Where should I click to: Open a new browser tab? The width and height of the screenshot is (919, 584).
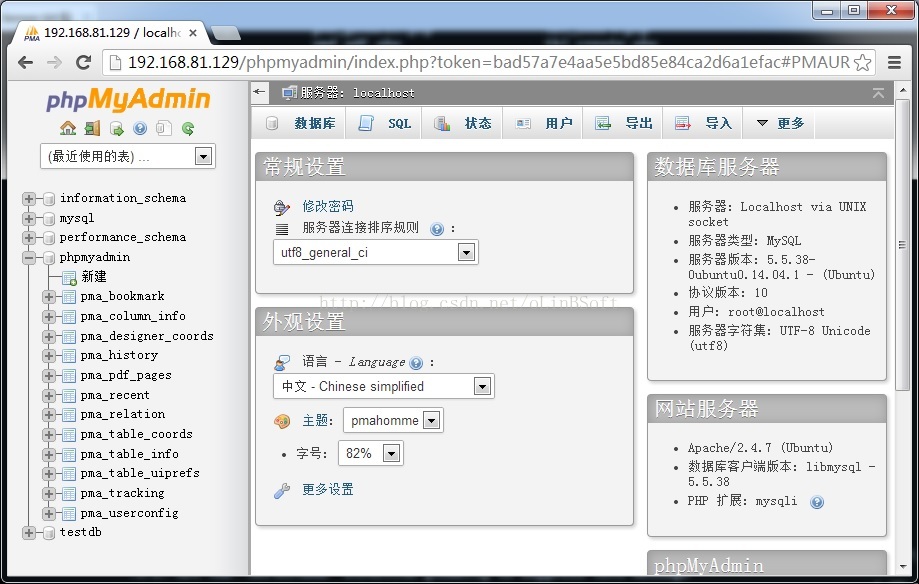click(226, 33)
